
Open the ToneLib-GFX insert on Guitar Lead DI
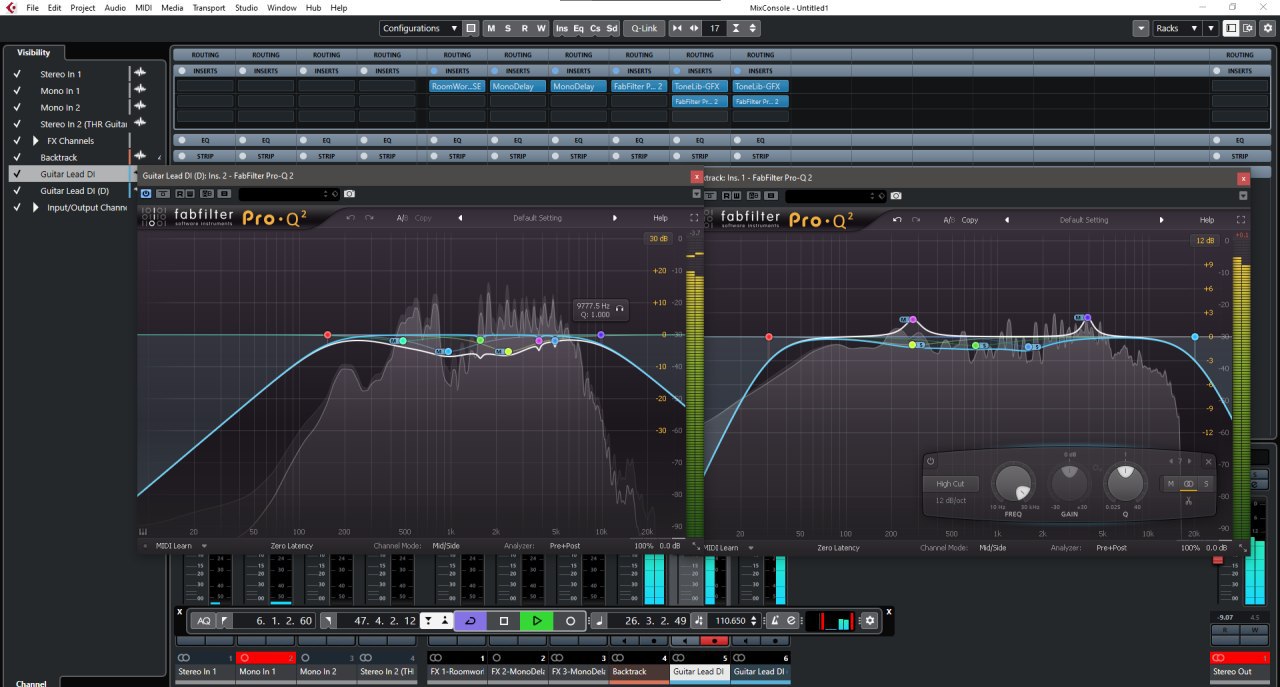pyautogui.click(x=699, y=86)
